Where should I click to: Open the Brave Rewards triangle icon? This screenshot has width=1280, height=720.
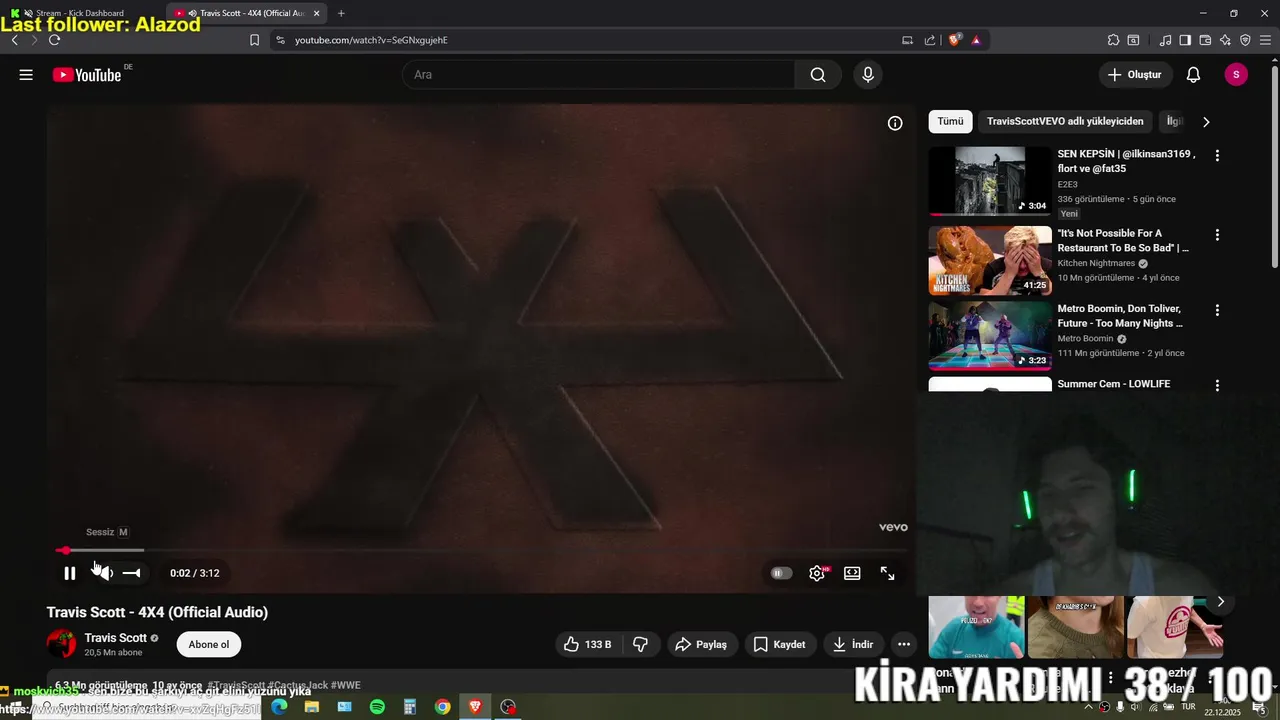[976, 40]
